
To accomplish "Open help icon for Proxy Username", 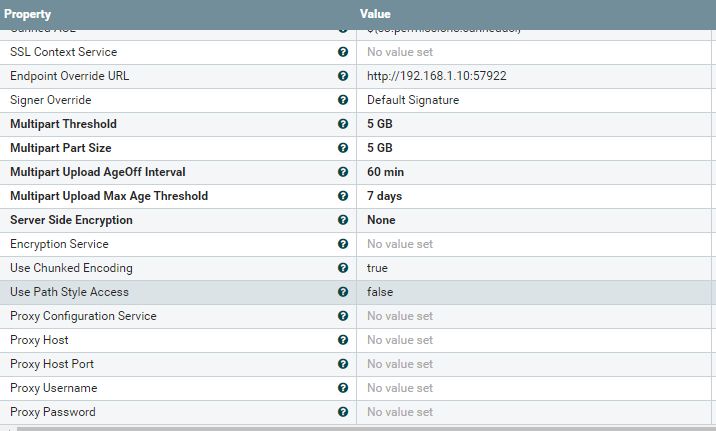I will (x=343, y=388).
